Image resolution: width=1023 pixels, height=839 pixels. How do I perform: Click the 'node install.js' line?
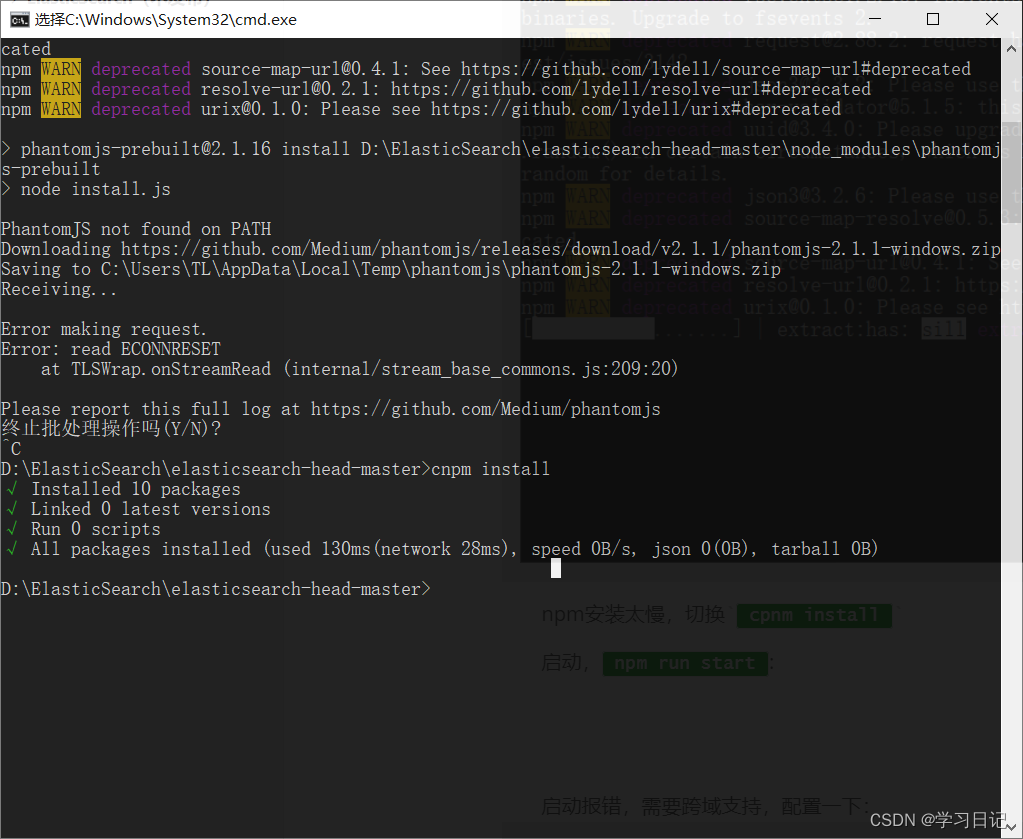(86, 189)
